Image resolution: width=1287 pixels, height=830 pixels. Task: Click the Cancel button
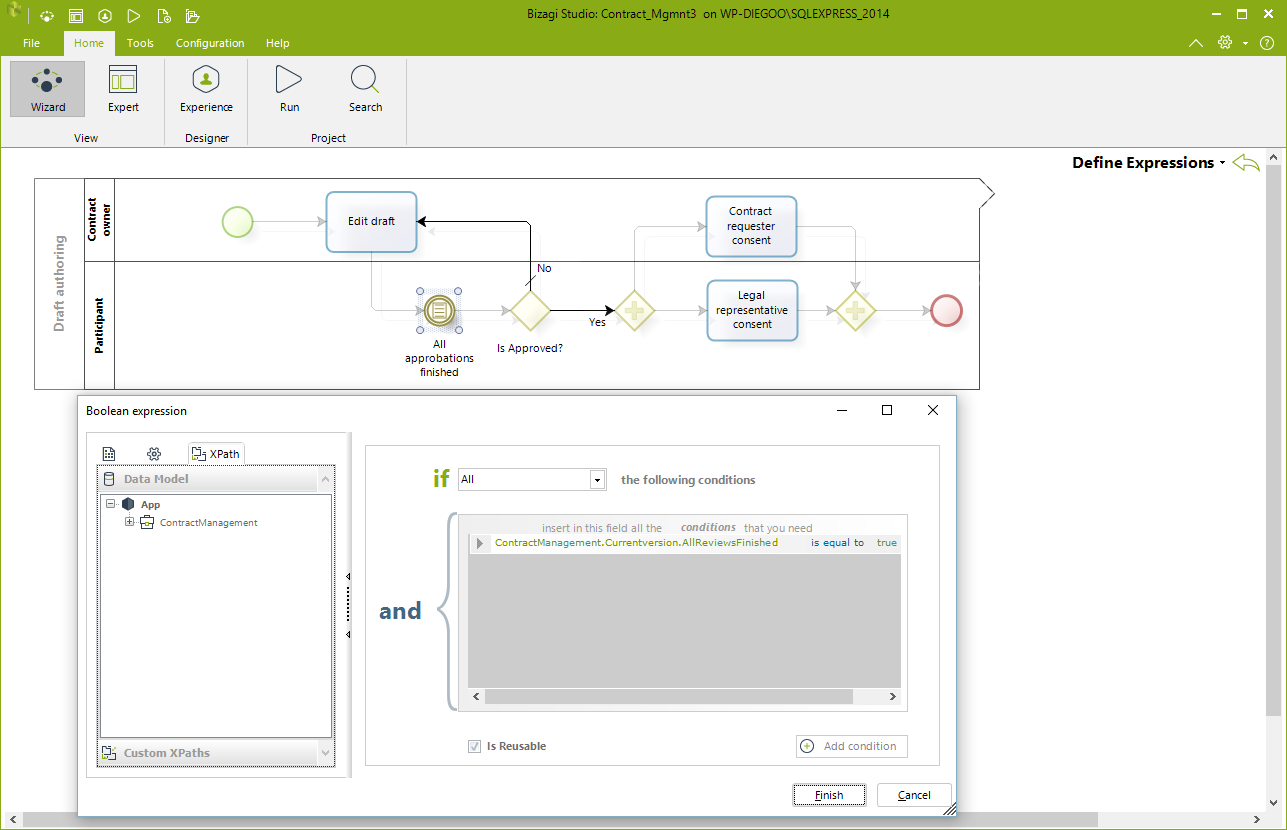[x=914, y=795]
